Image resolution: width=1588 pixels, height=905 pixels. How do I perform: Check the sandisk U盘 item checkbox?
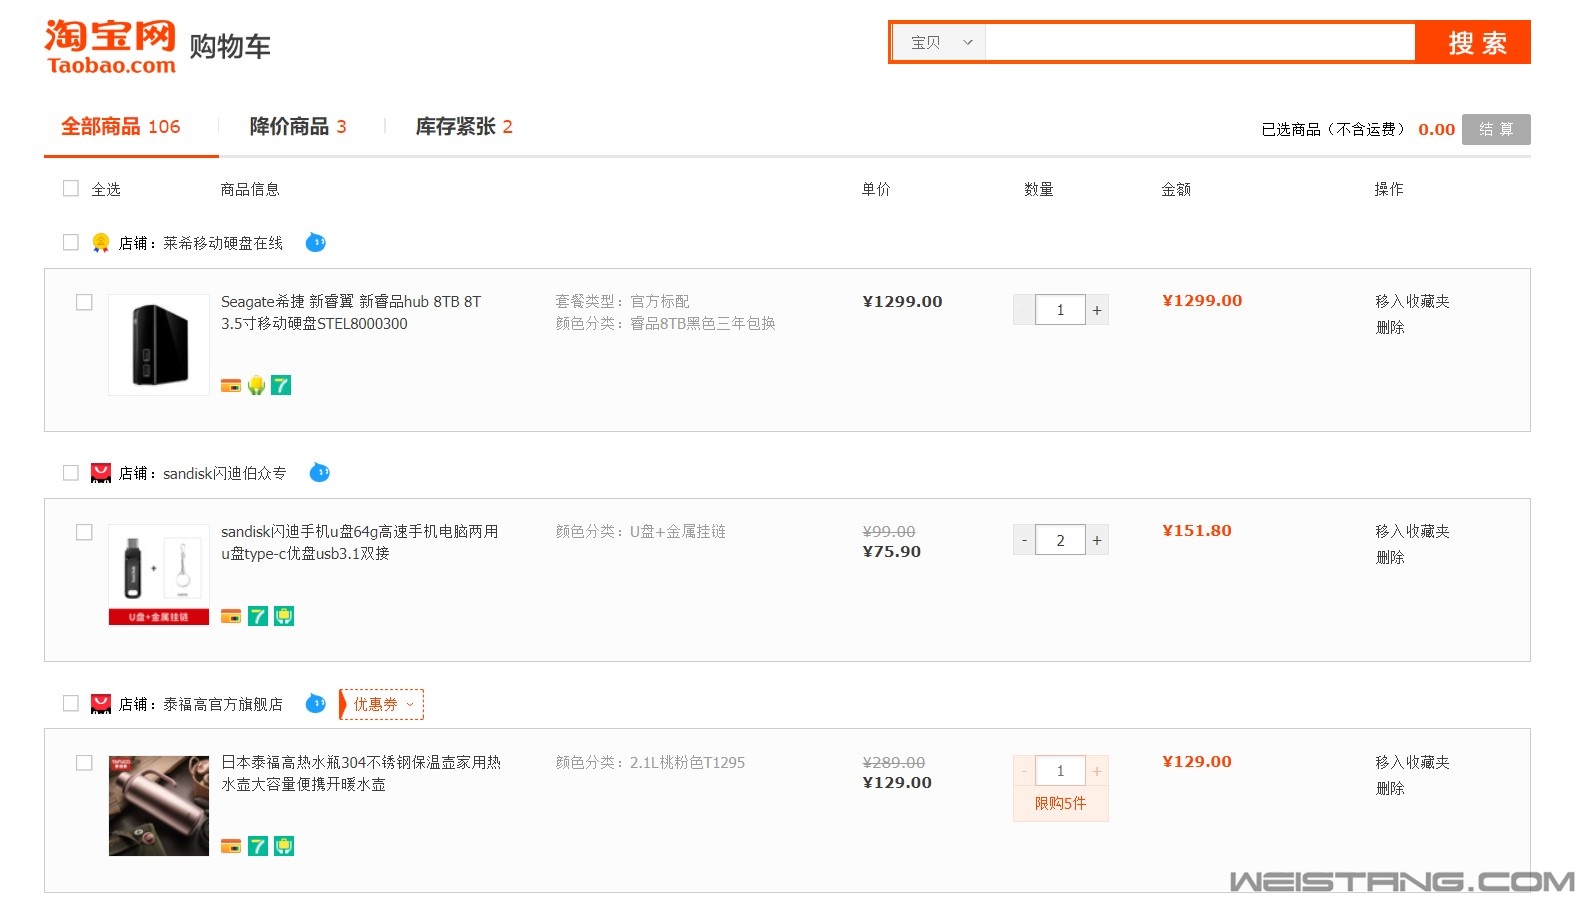(85, 532)
